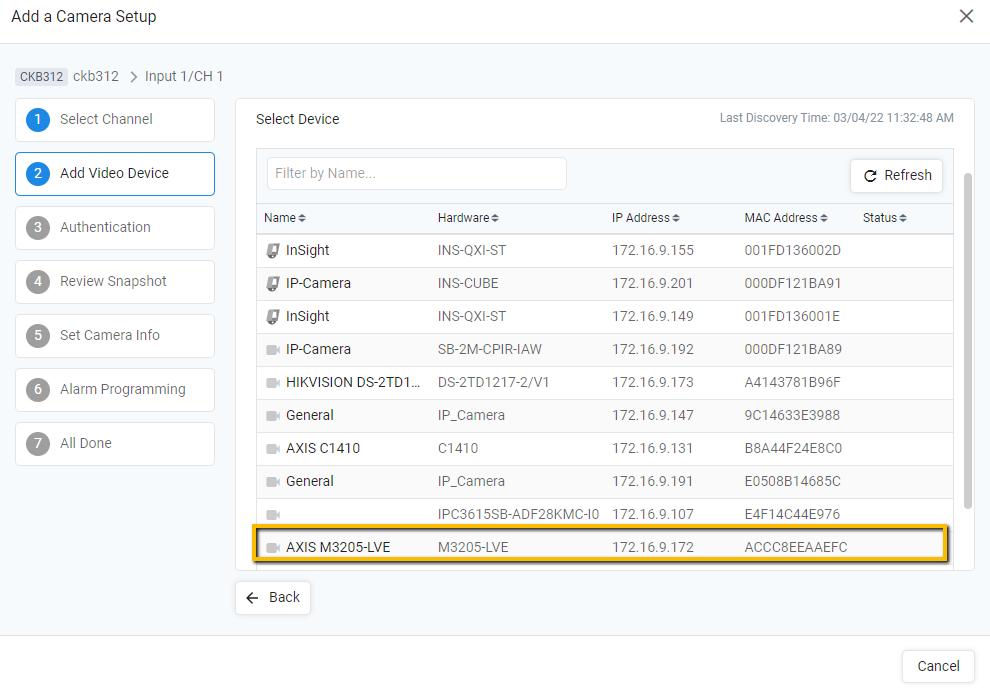Screen dimensions: 990x693
Task: Click the camera icon in the IPC3615SB row
Action: (x=273, y=514)
